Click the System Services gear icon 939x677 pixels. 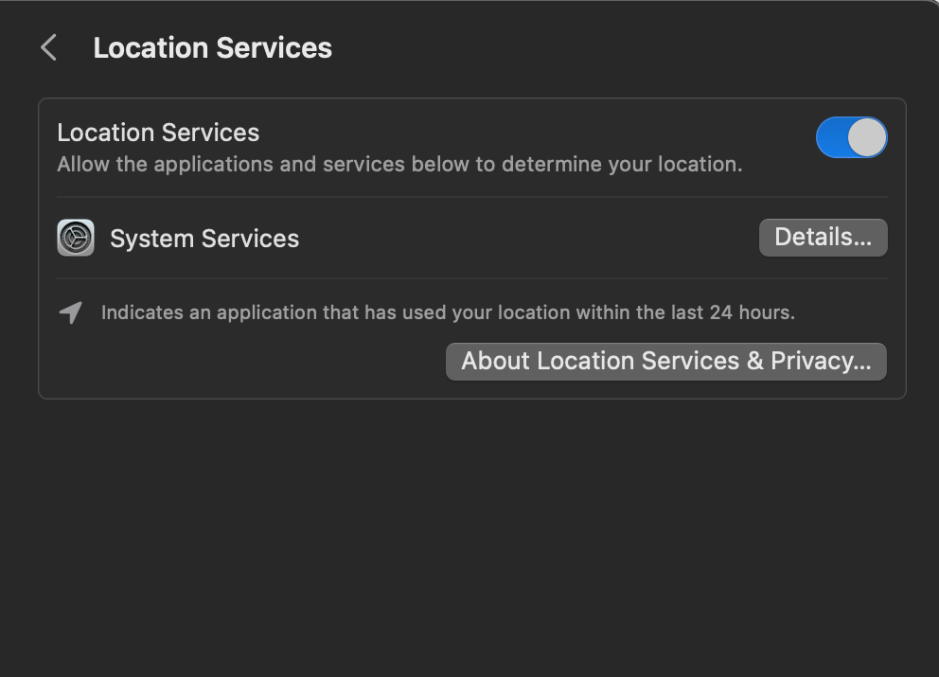tap(76, 238)
